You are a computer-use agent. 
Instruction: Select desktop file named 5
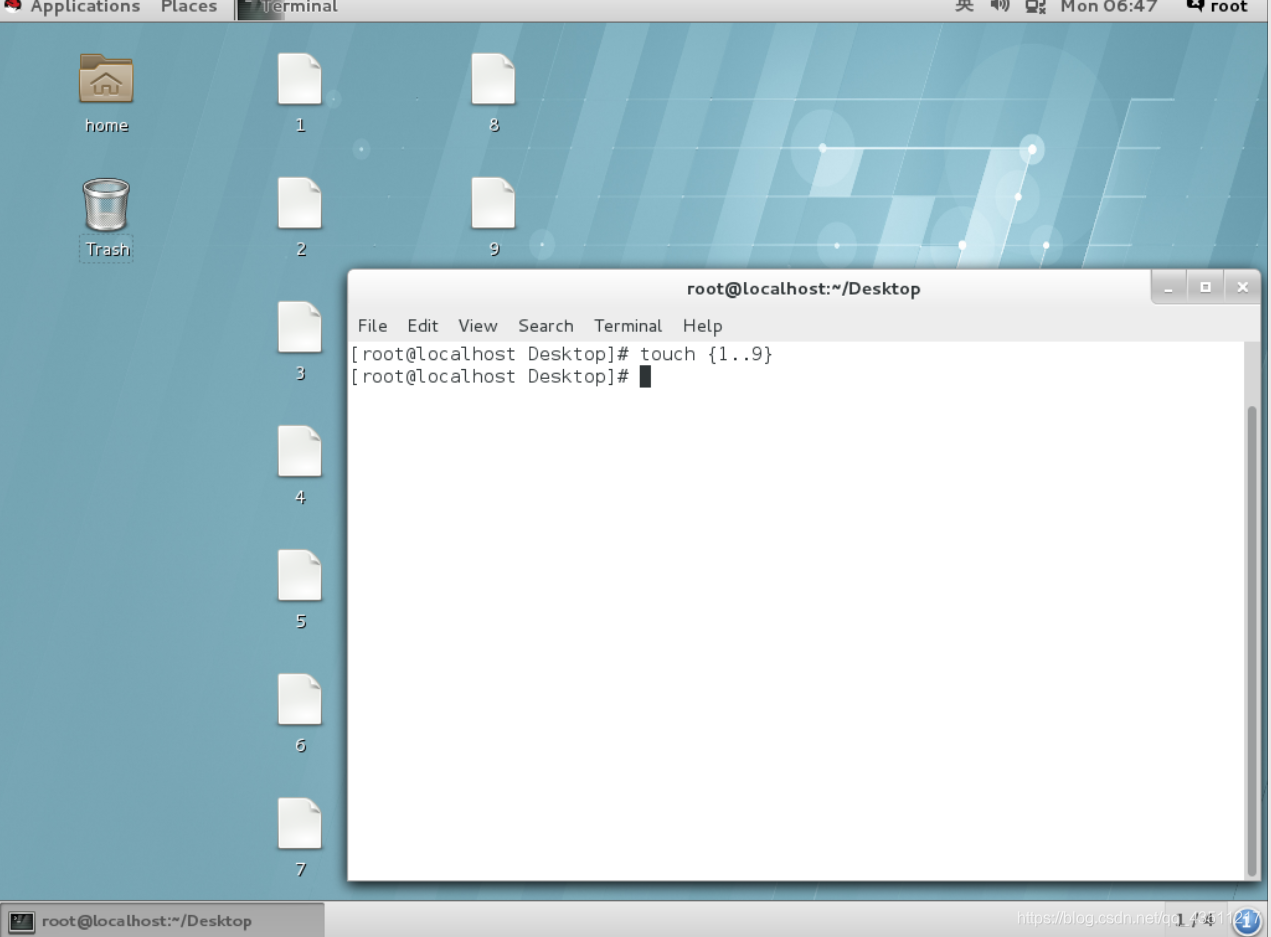tap(300, 576)
